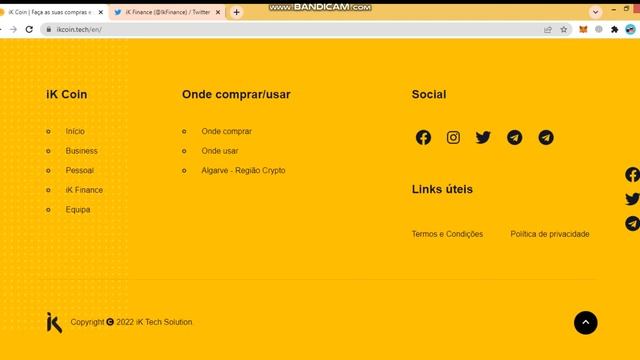Click the grey extension icon beside MetaMask
This screenshot has width=640, height=360.
(599, 29)
